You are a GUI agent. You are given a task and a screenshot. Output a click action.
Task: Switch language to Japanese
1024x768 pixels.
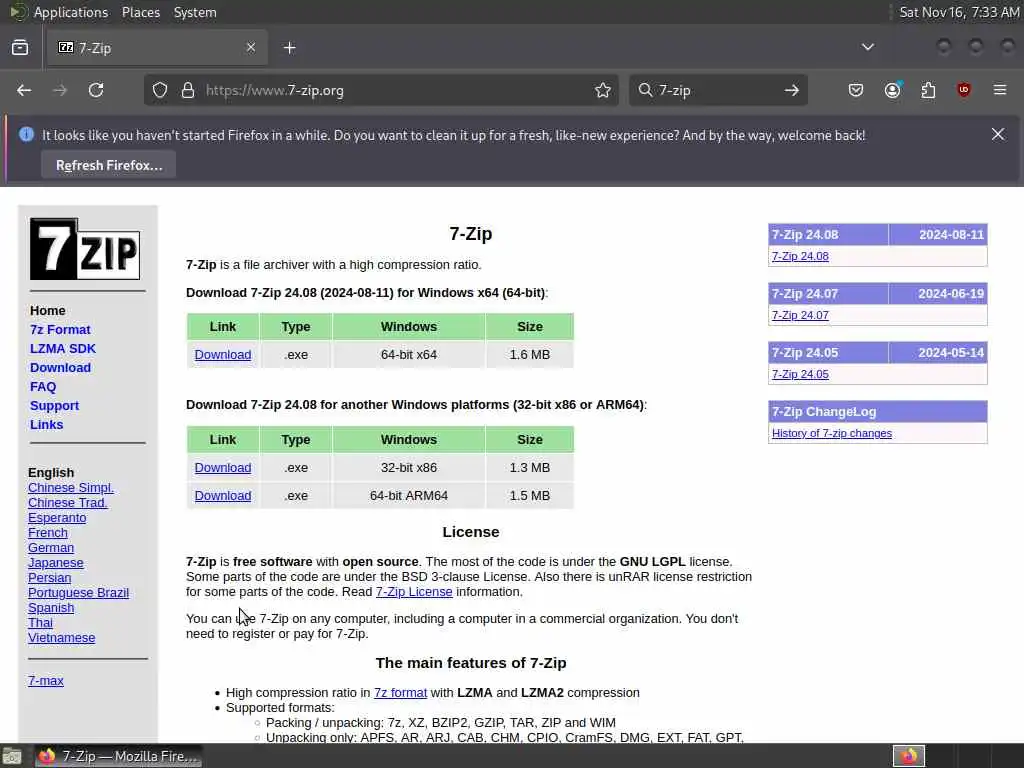pos(56,563)
